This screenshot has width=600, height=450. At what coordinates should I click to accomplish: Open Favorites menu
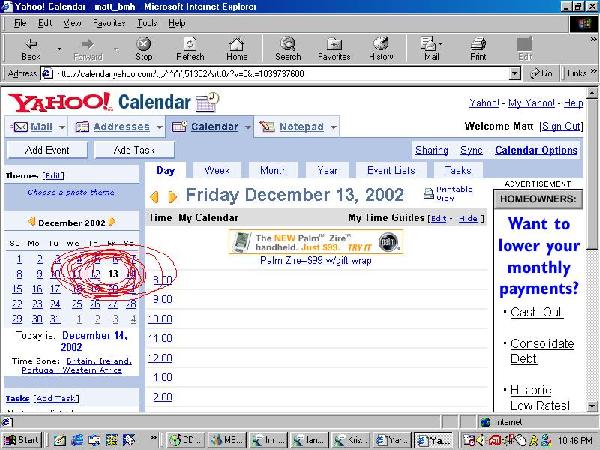coord(109,23)
